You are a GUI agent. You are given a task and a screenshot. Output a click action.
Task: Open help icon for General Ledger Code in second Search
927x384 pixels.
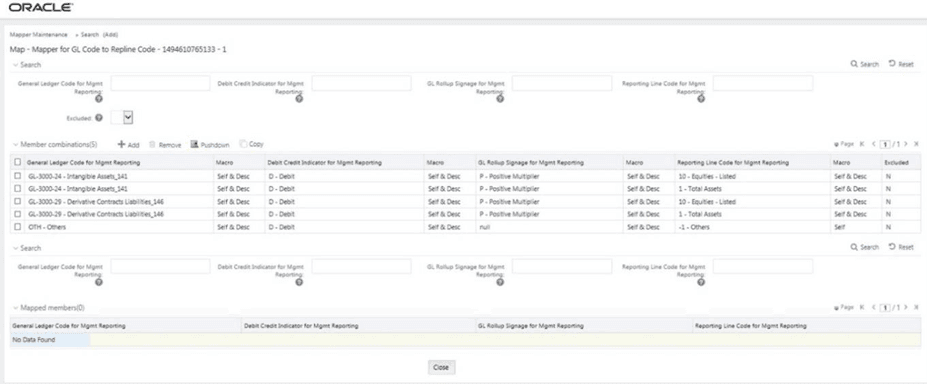point(99,282)
